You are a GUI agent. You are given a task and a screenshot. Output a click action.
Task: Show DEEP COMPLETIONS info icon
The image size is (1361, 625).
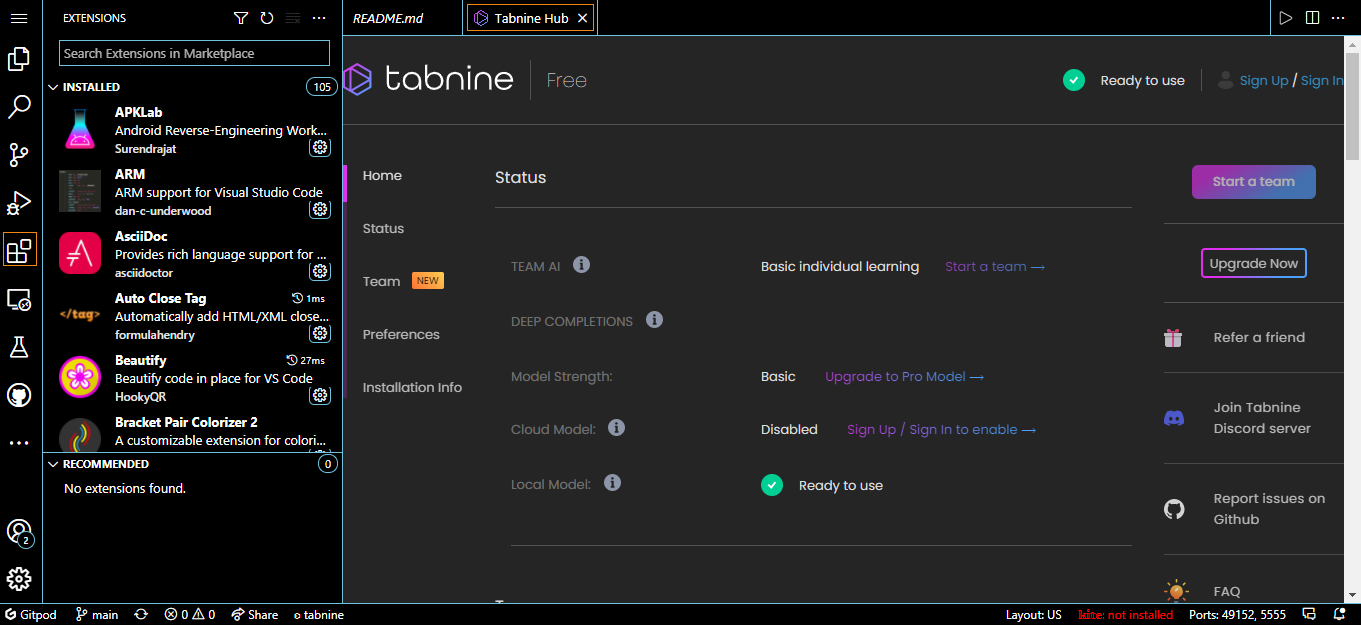pyautogui.click(x=654, y=320)
